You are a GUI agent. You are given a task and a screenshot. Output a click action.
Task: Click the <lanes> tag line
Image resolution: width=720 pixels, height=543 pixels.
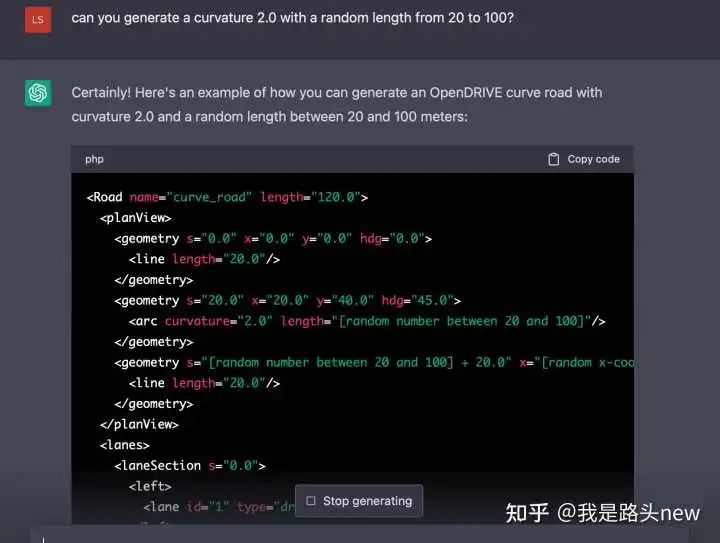(x=124, y=445)
